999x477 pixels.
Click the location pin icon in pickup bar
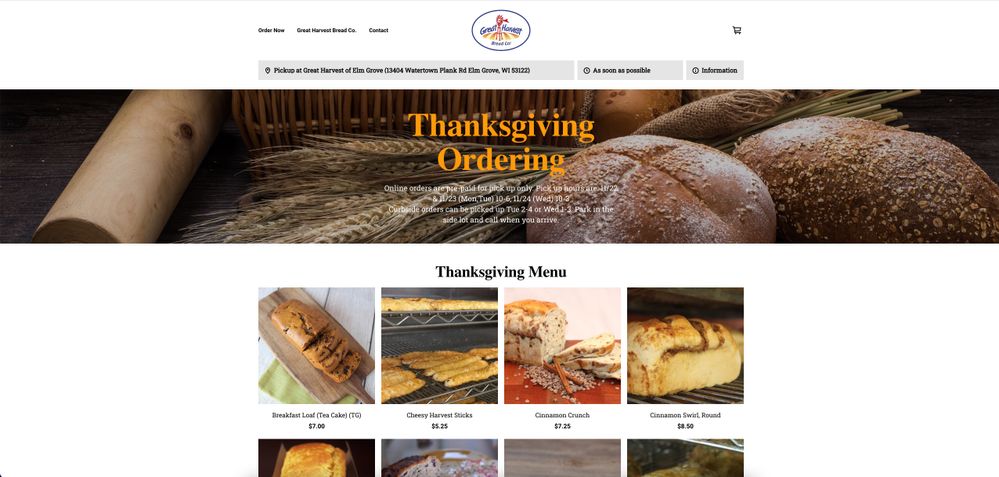[x=268, y=71]
